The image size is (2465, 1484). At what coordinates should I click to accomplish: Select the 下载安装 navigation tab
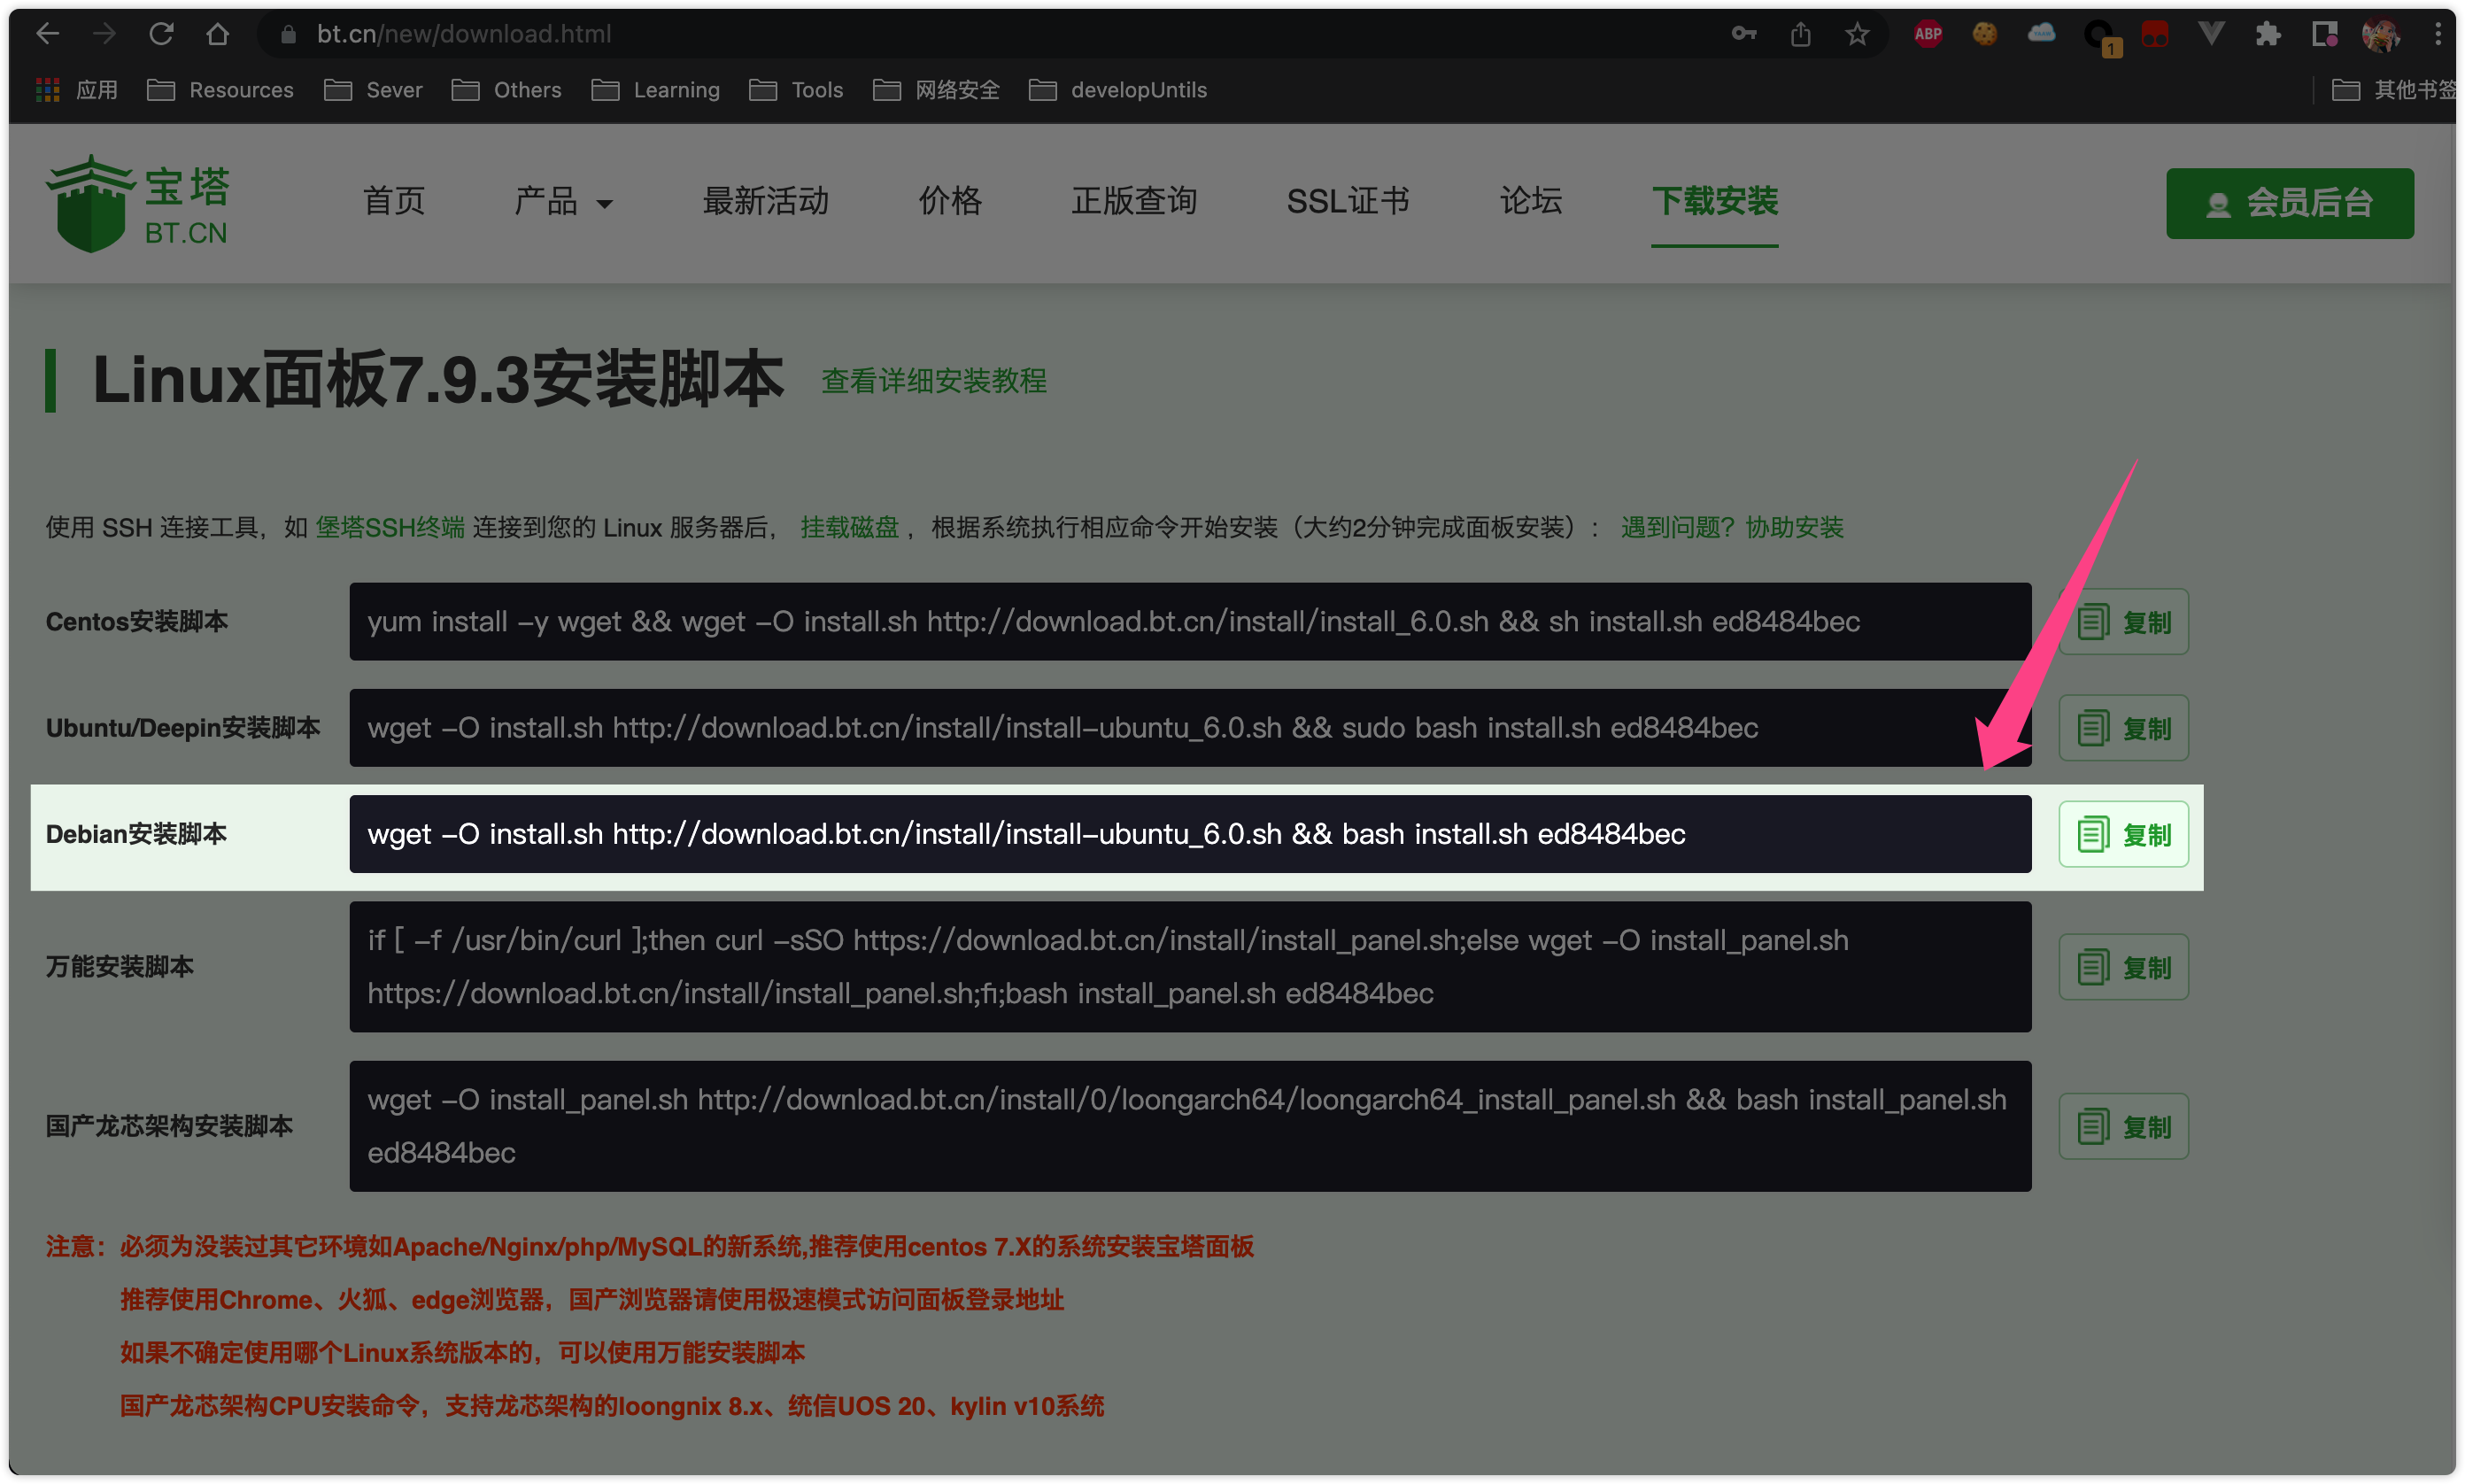pos(1717,199)
